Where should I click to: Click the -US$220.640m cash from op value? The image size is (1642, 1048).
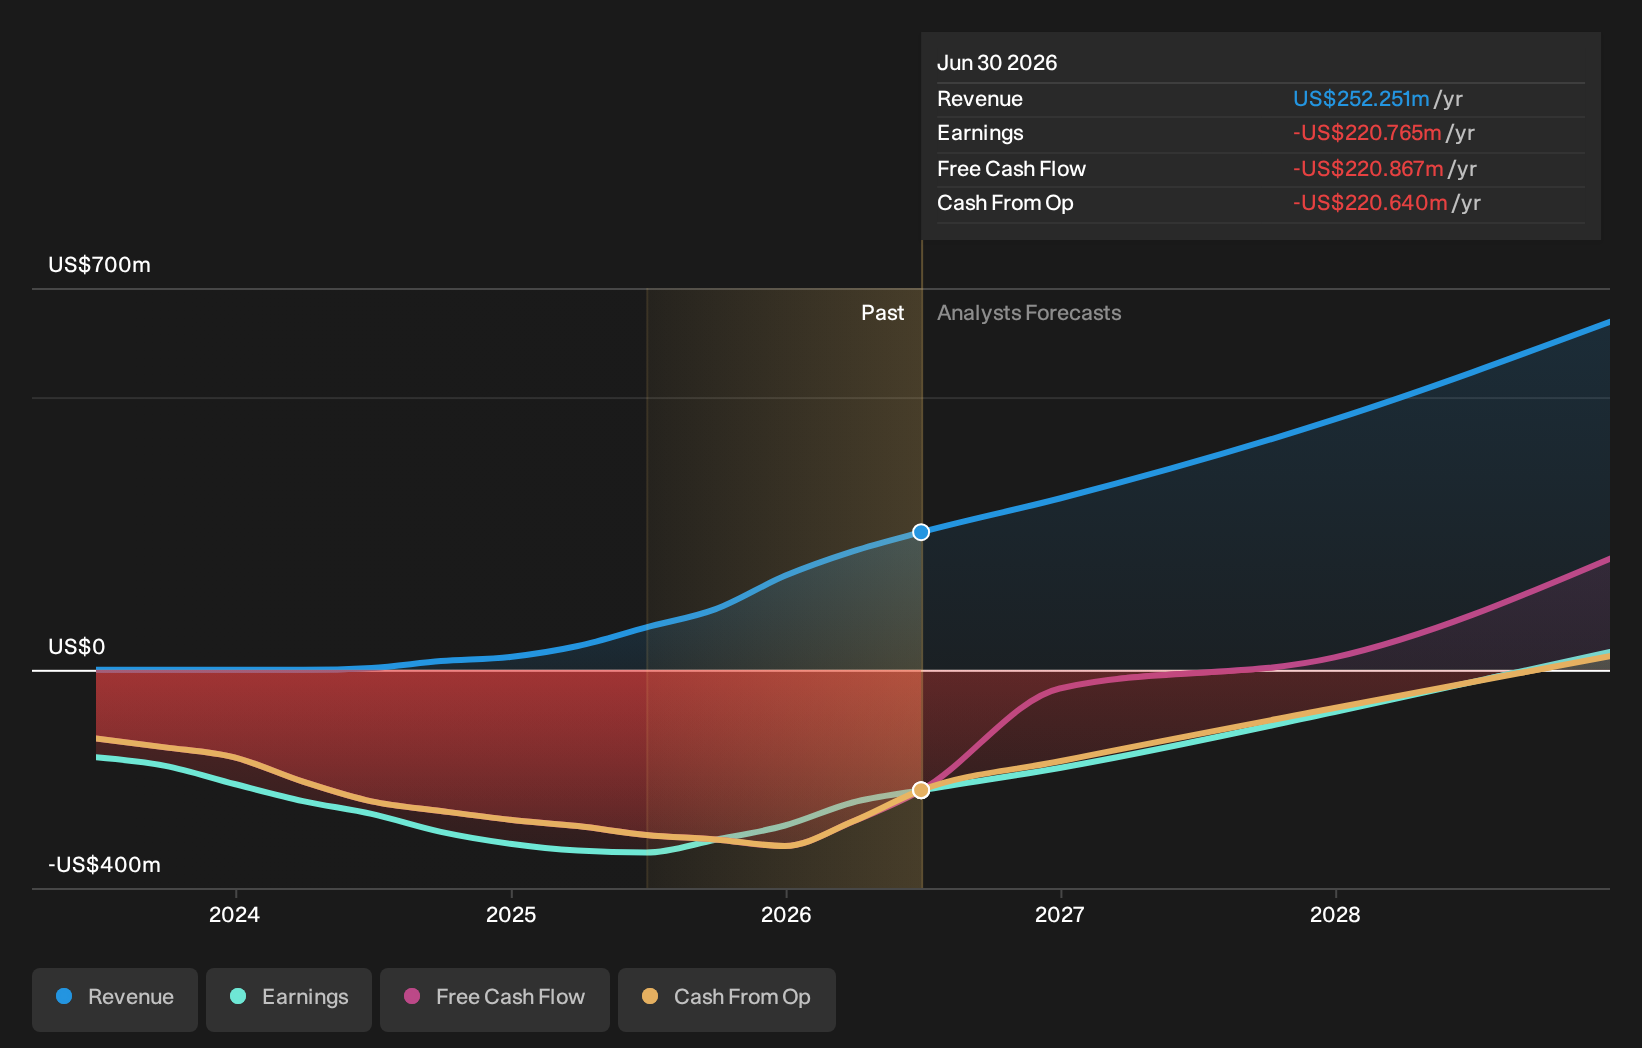pyautogui.click(x=1370, y=203)
